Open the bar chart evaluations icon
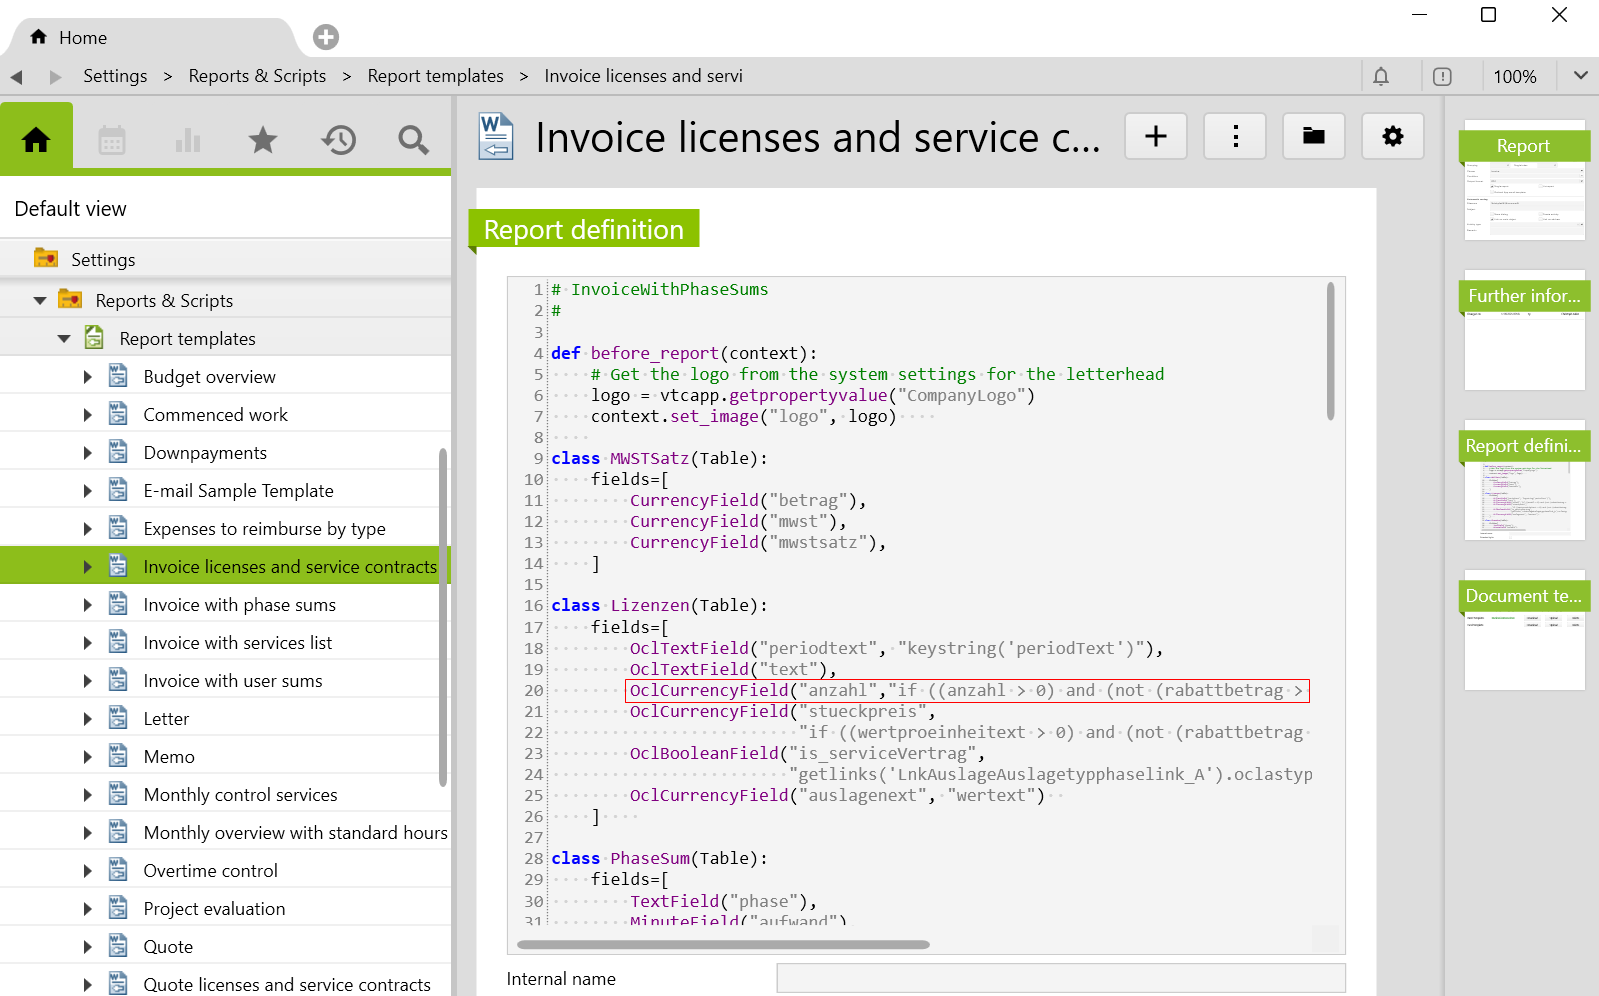The image size is (1599, 996). point(188,140)
